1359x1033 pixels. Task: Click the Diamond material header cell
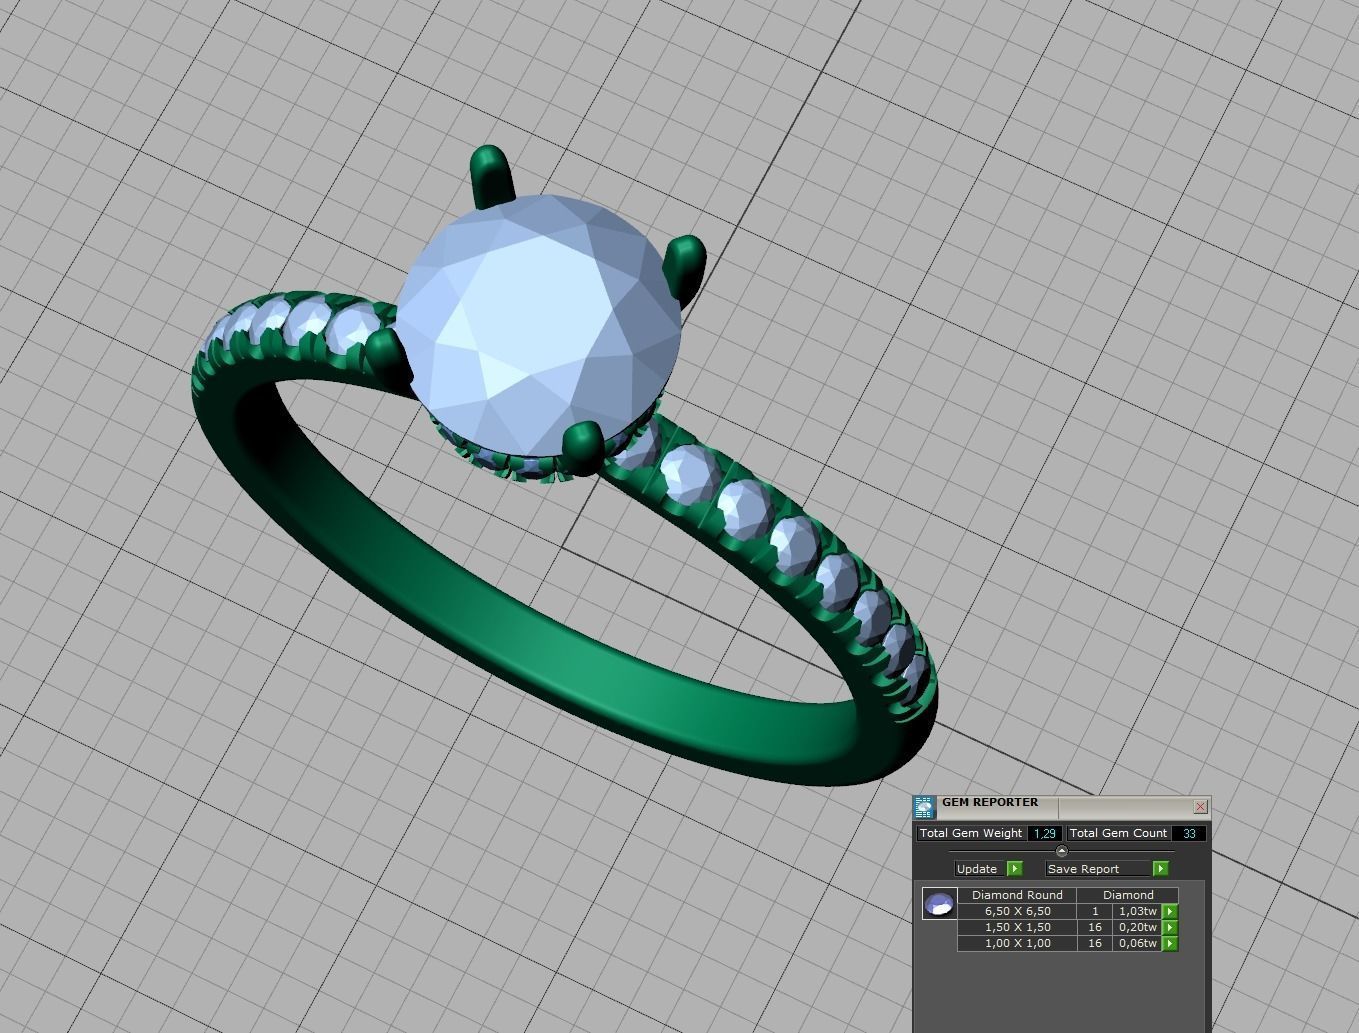1128,895
